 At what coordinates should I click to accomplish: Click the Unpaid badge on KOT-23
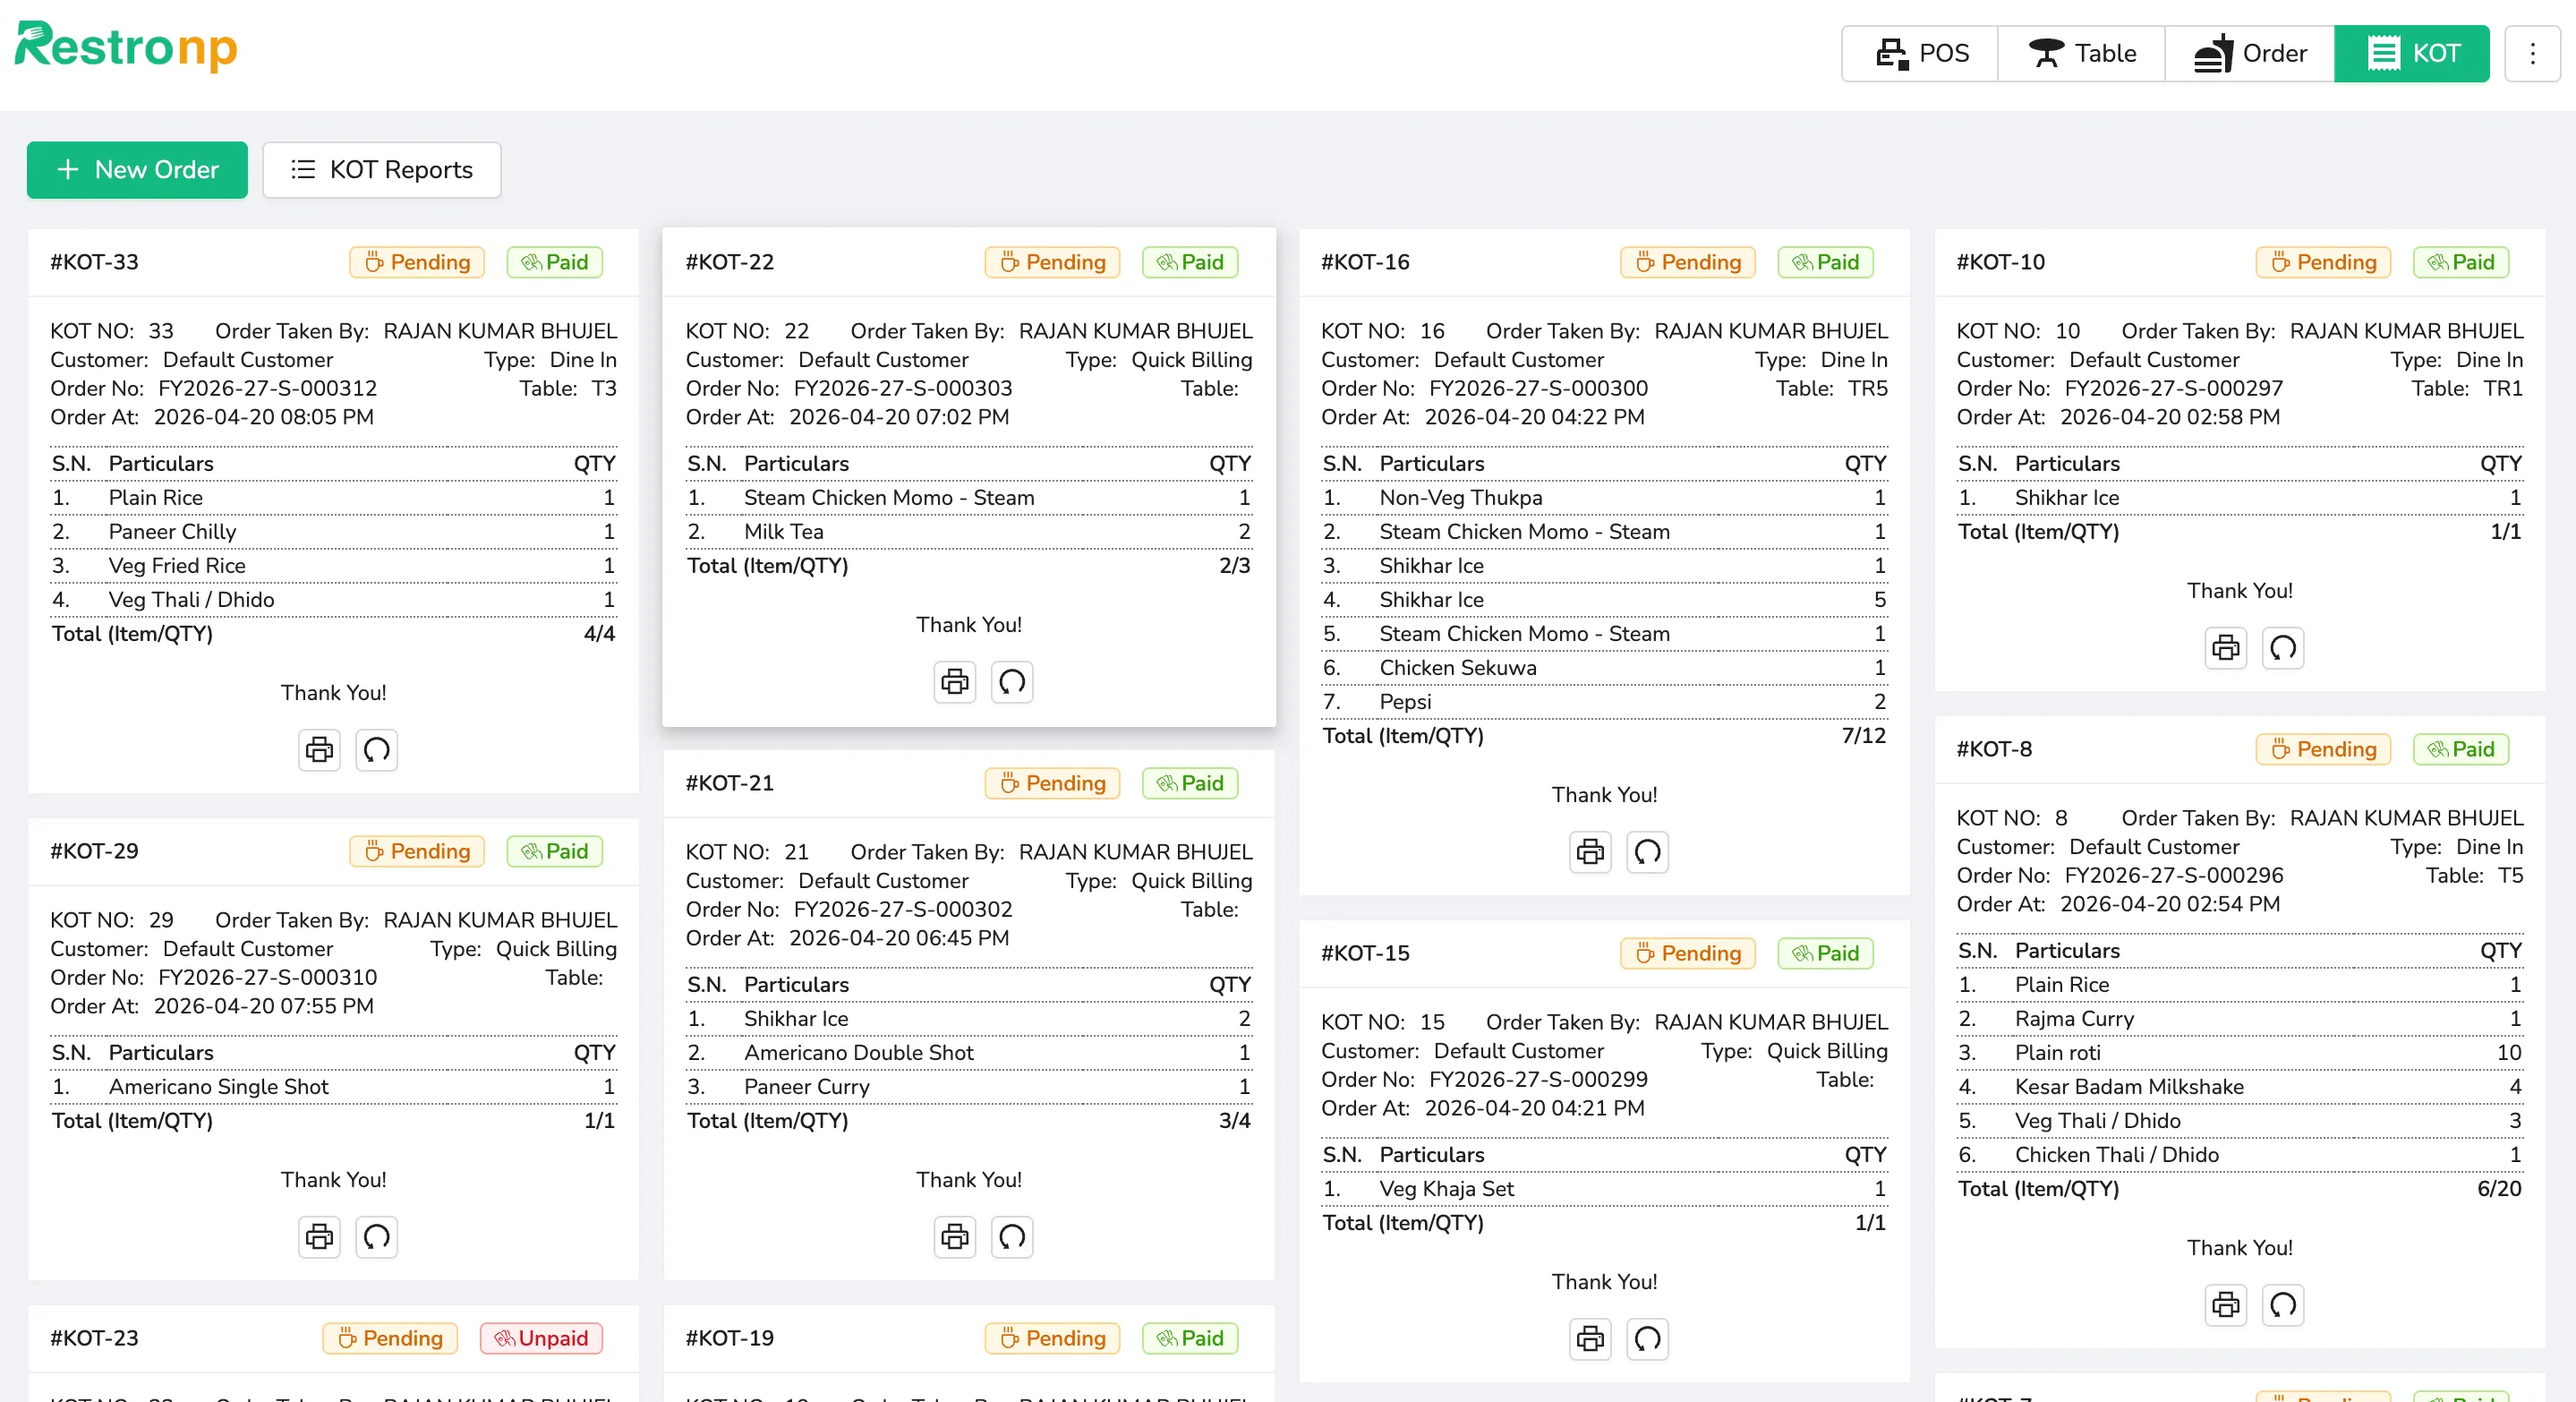541,1338
